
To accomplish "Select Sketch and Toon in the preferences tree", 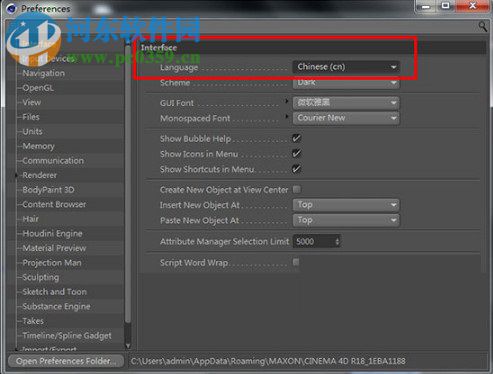I will (54, 292).
